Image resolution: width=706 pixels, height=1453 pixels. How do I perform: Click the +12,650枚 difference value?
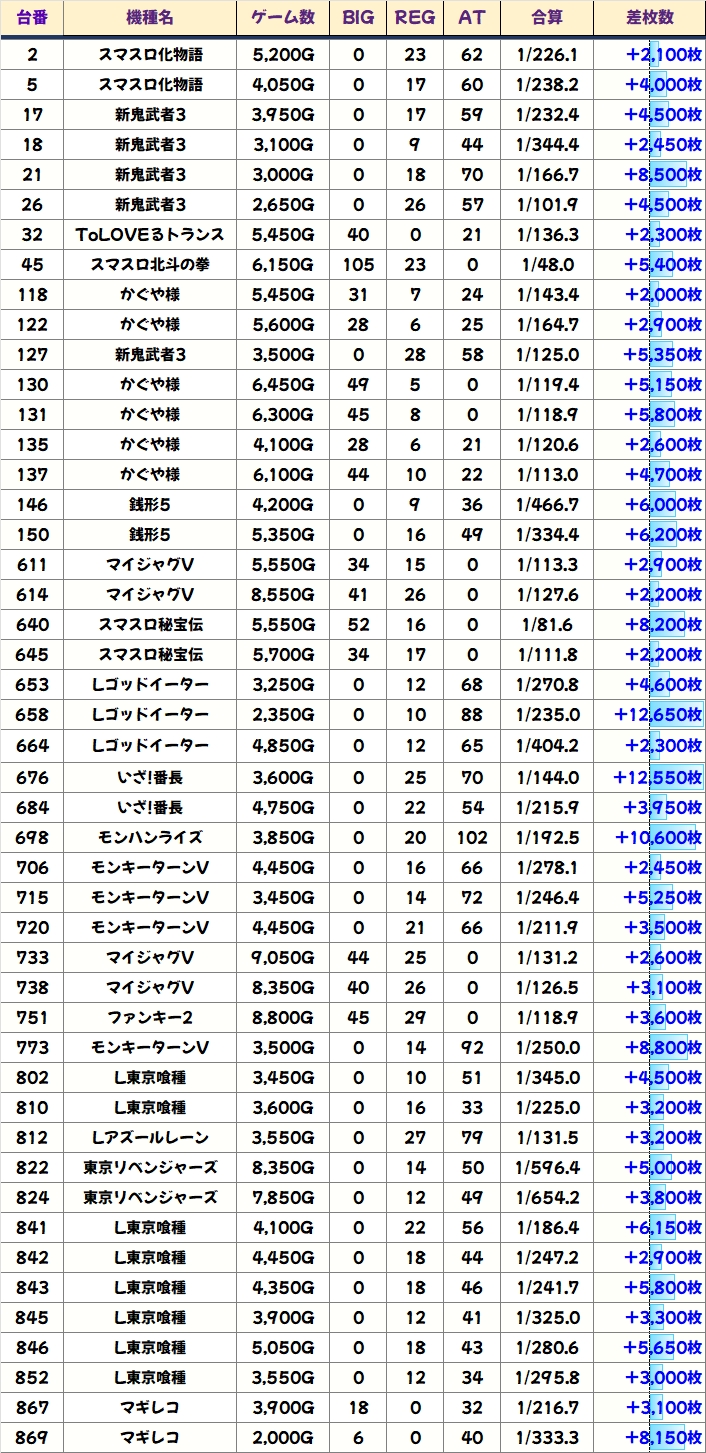pyautogui.click(x=658, y=715)
